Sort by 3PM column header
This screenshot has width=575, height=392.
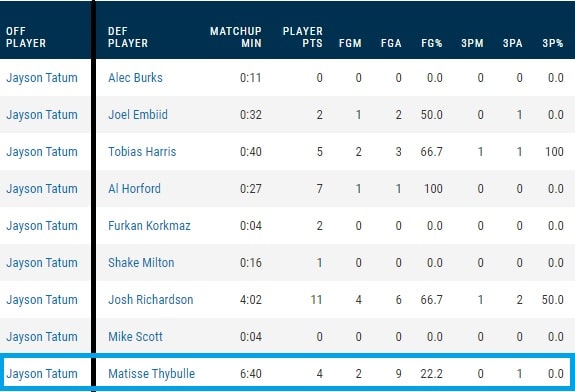472,43
